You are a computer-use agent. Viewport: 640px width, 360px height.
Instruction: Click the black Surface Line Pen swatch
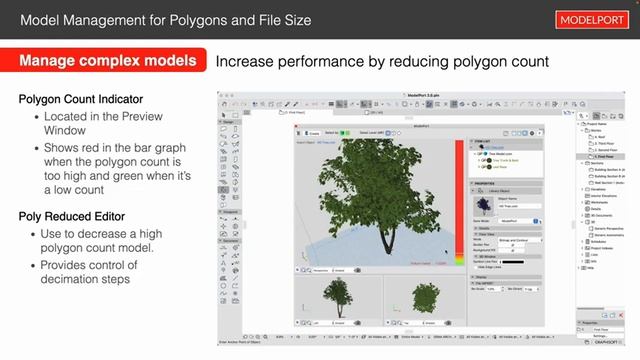tap(513, 262)
